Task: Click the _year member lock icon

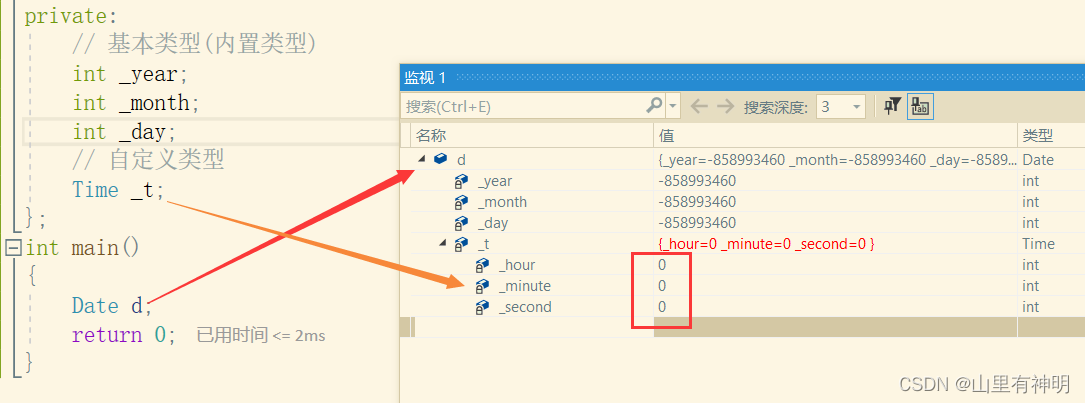Action: 462,181
